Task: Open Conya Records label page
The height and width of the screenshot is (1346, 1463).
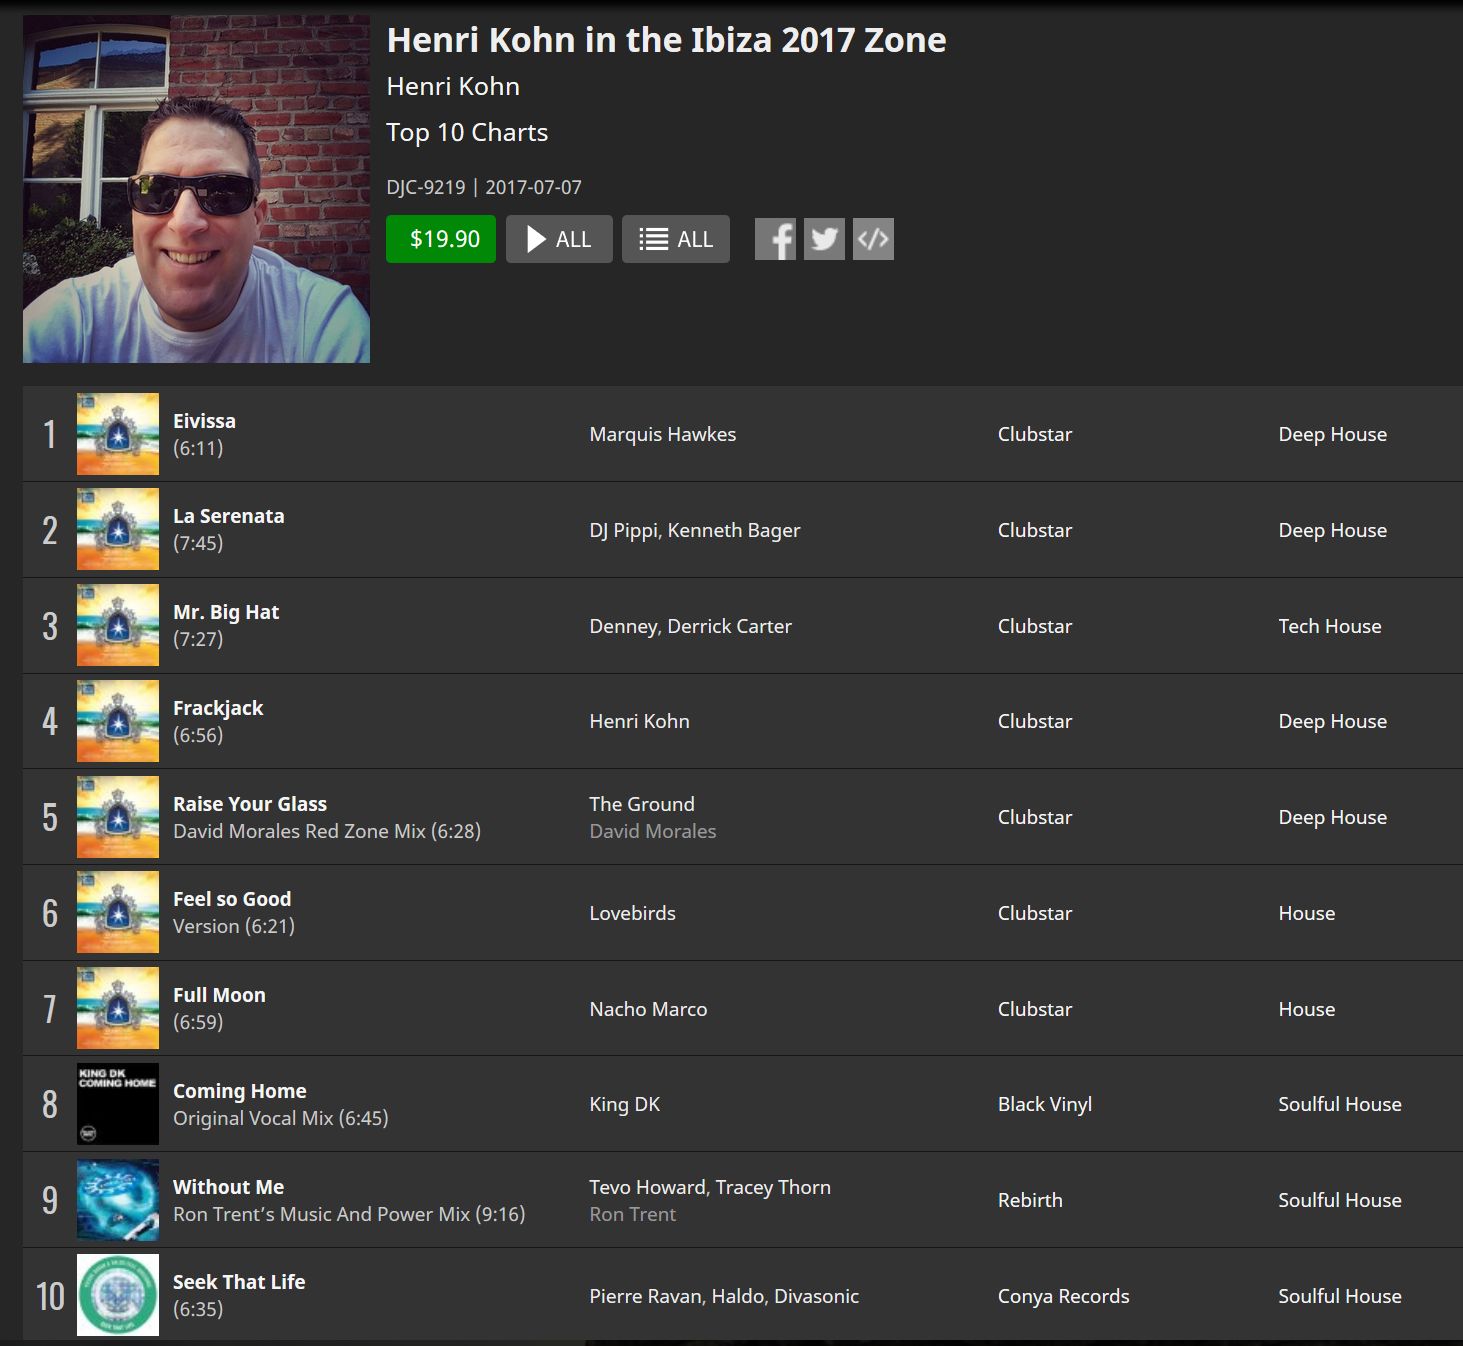Action: [1063, 1296]
